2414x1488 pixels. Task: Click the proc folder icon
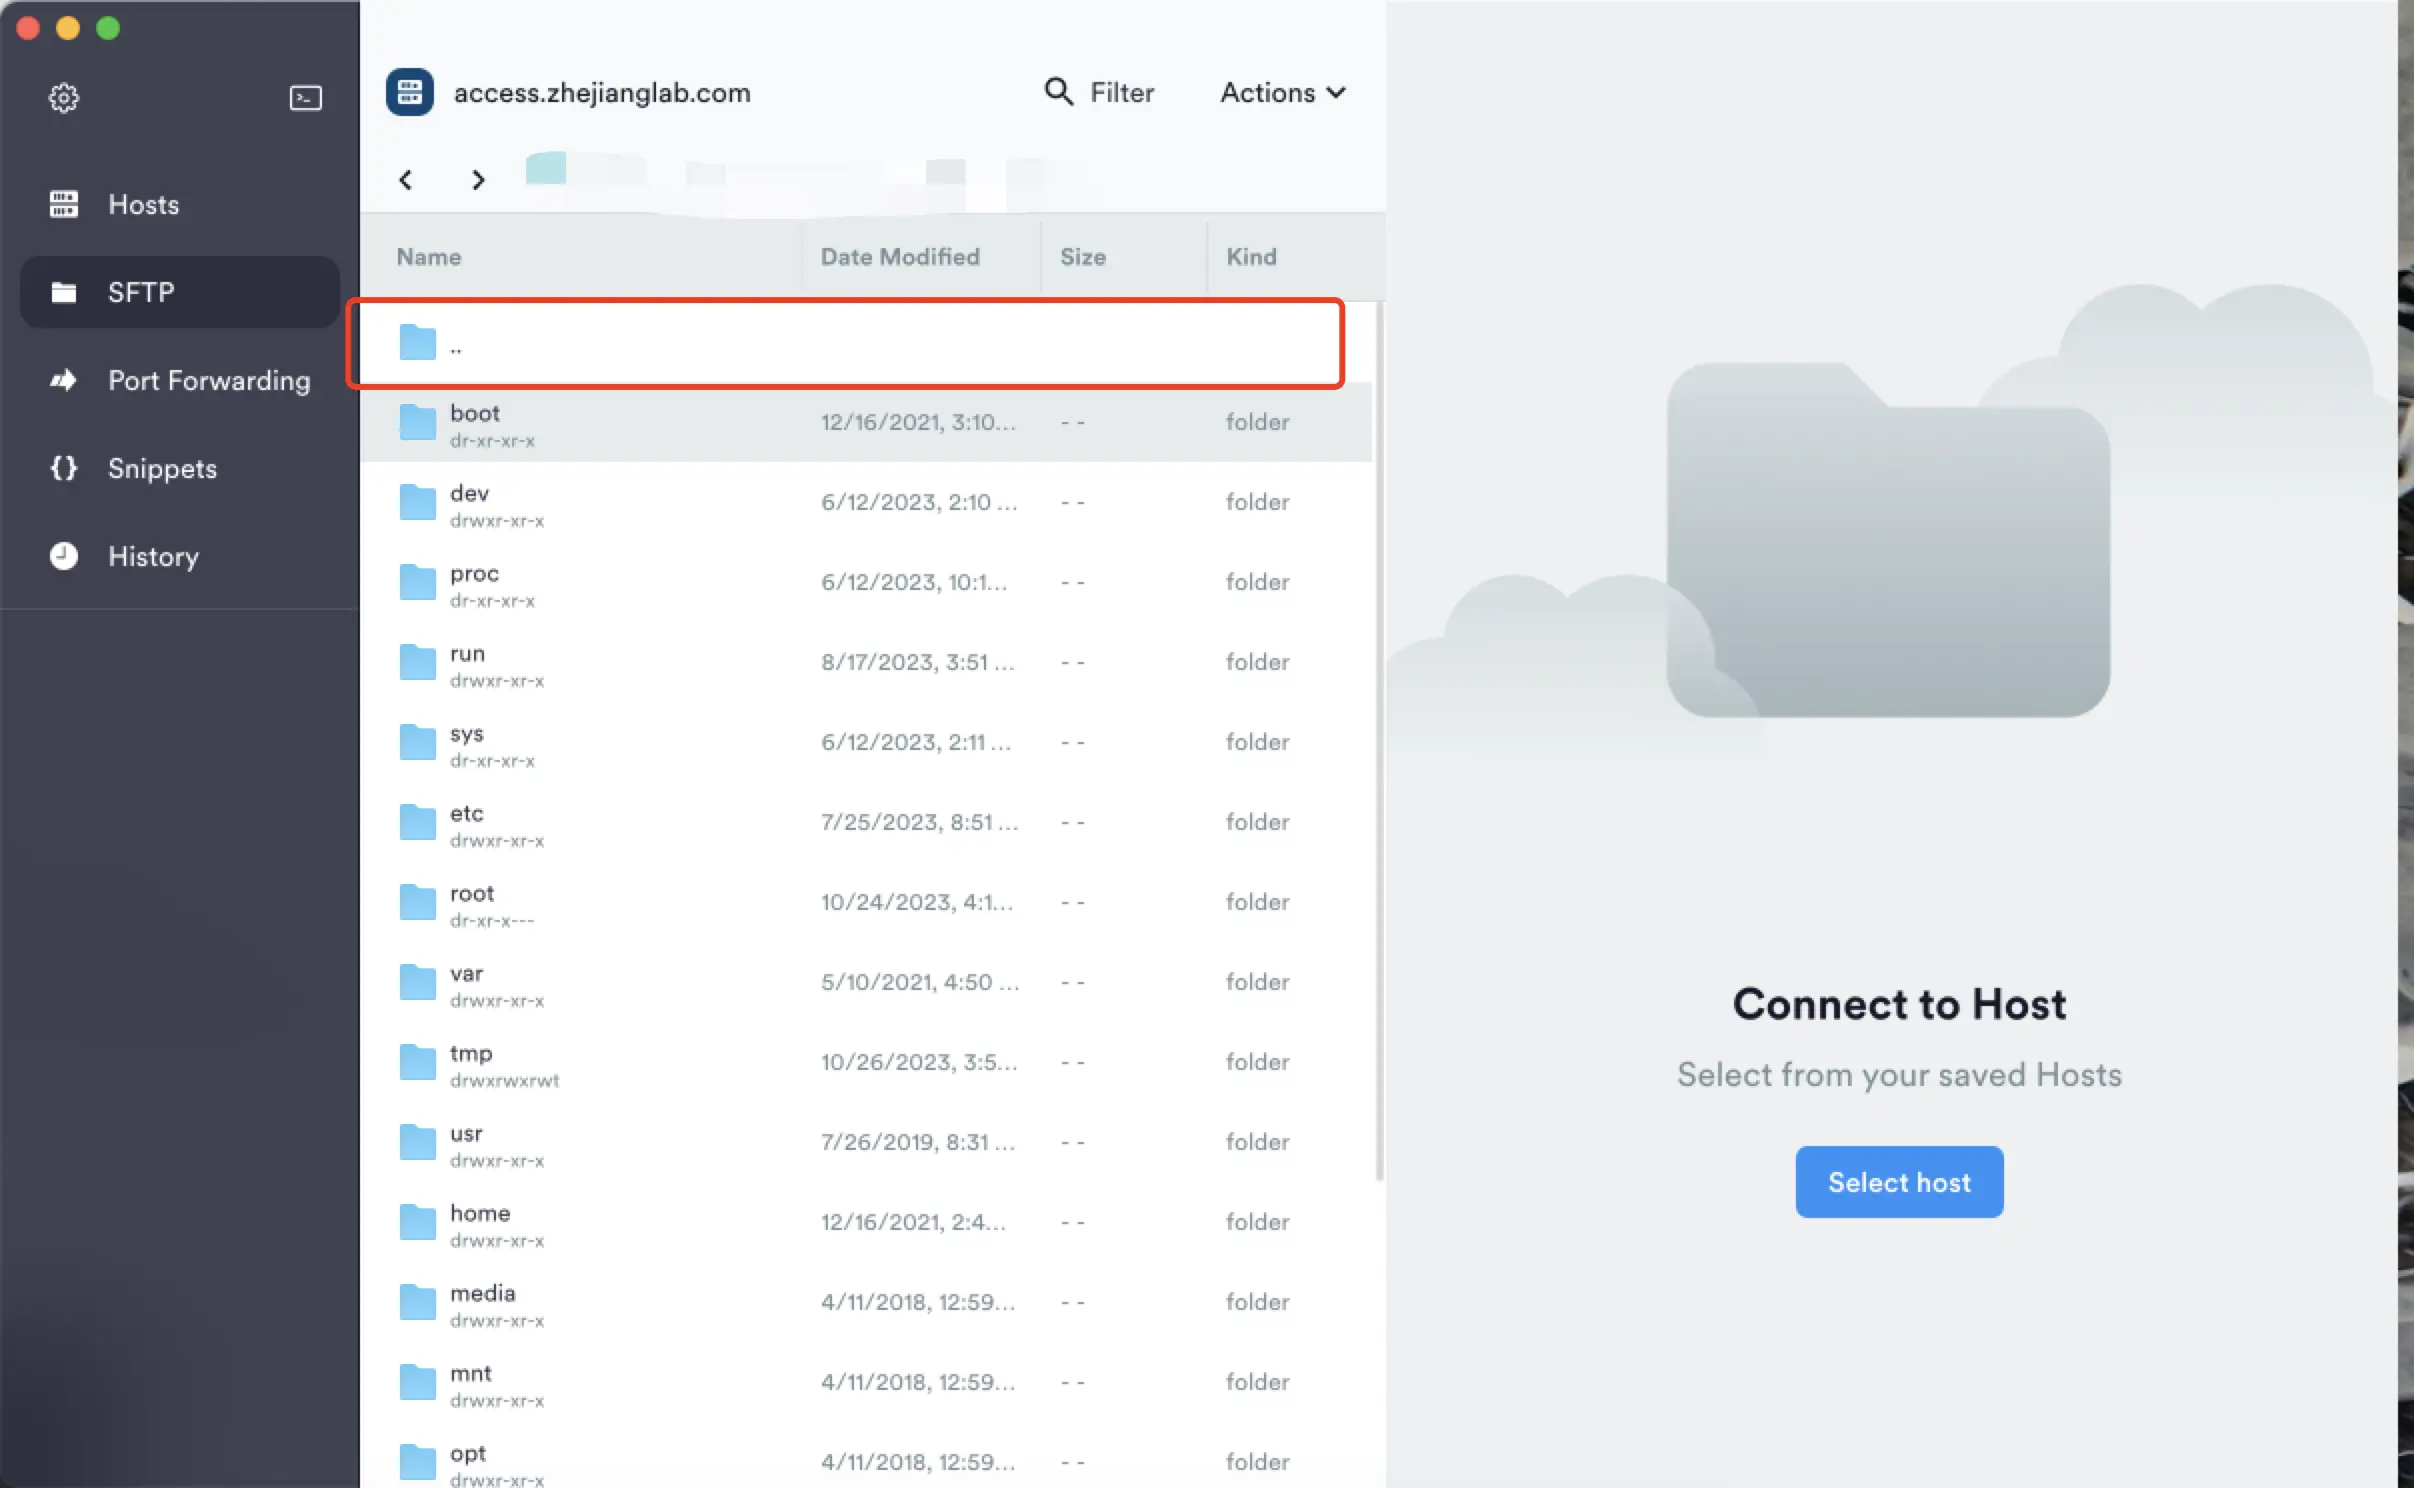pyautogui.click(x=418, y=582)
